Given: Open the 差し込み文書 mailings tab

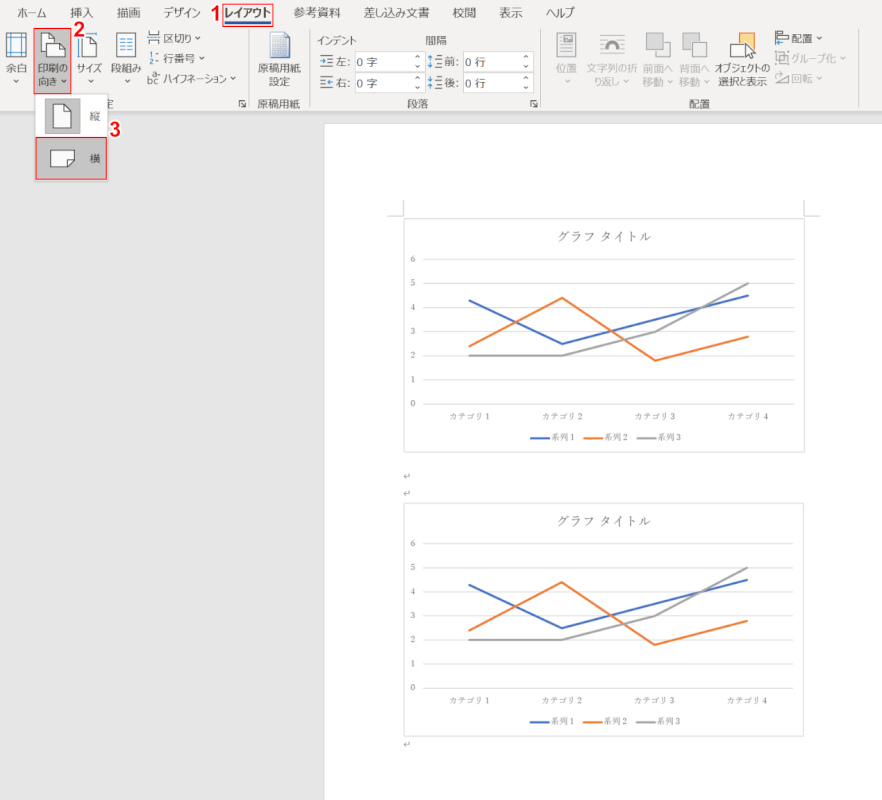Looking at the screenshot, I should [397, 13].
